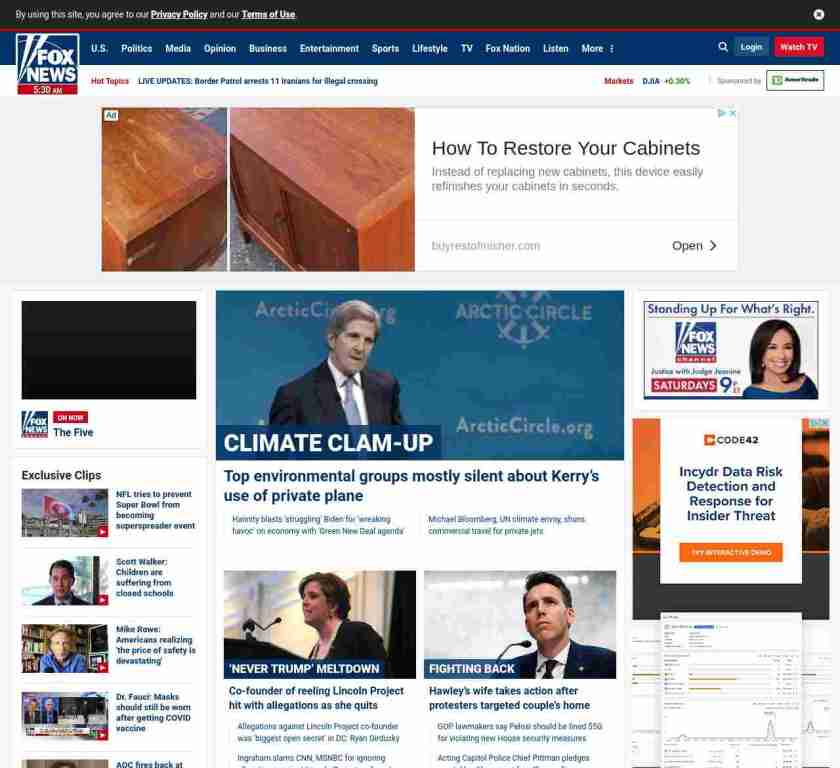Click the AdChoices icon on cabinet ad

pos(720,114)
